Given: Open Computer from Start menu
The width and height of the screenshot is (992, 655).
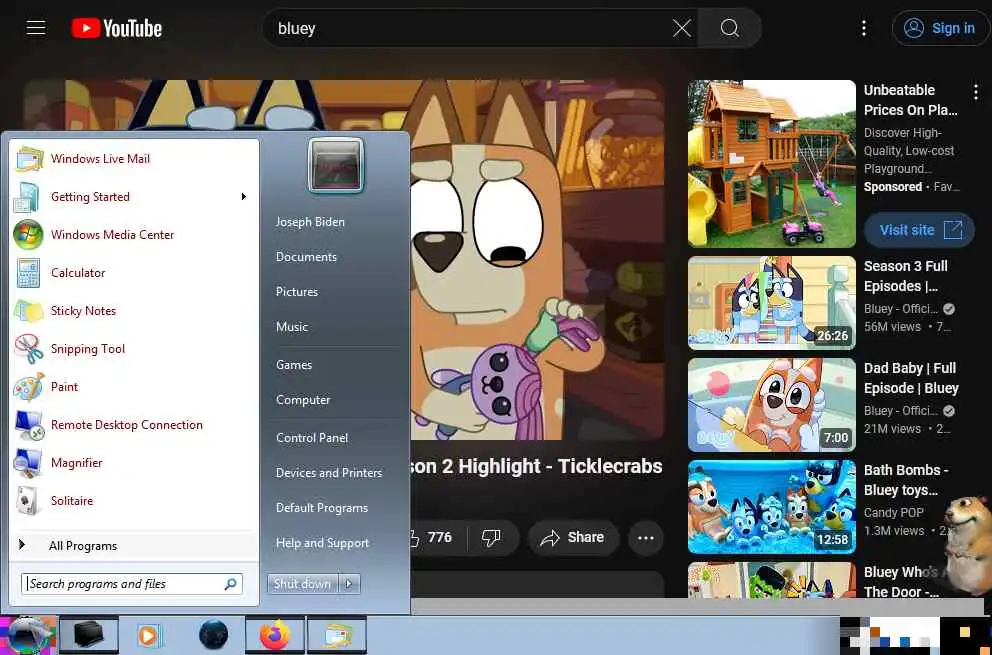Looking at the screenshot, I should click(303, 400).
